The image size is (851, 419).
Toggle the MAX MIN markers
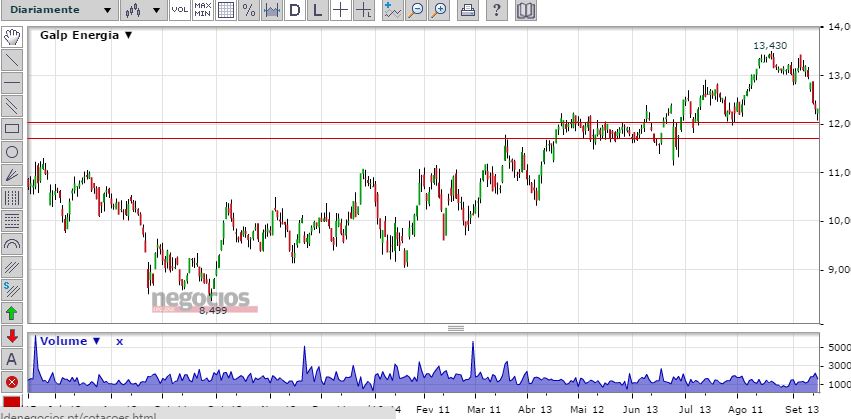(x=203, y=10)
